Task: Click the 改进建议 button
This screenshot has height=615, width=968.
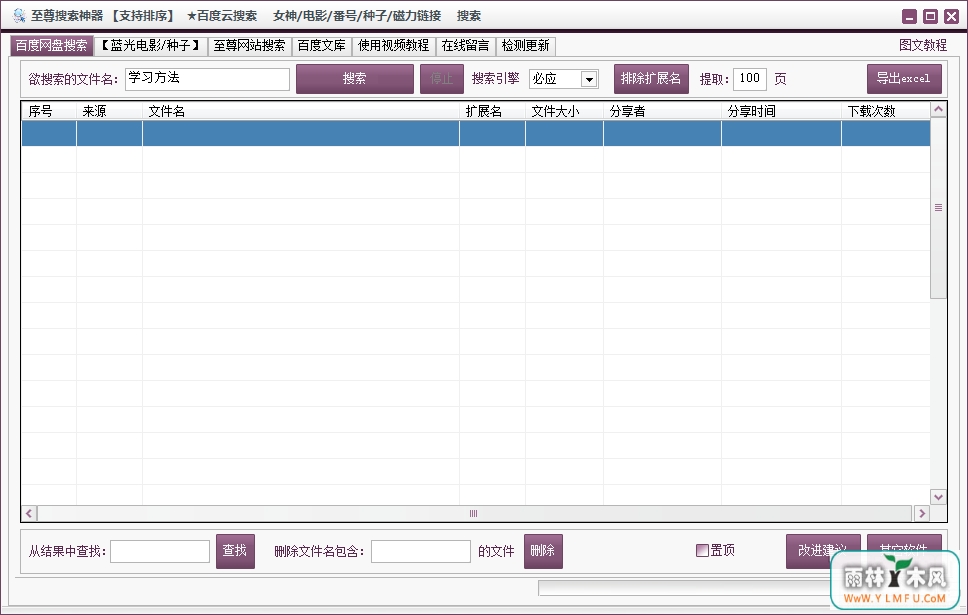Action: pyautogui.click(x=823, y=550)
